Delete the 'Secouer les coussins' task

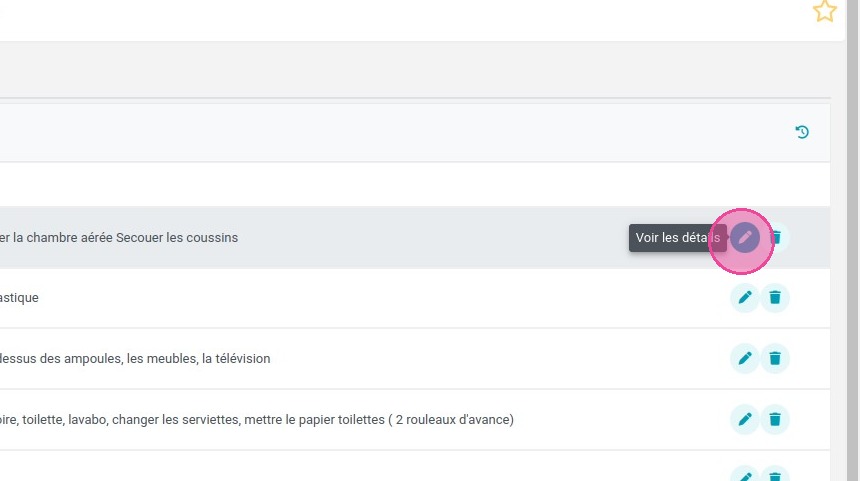coord(775,237)
